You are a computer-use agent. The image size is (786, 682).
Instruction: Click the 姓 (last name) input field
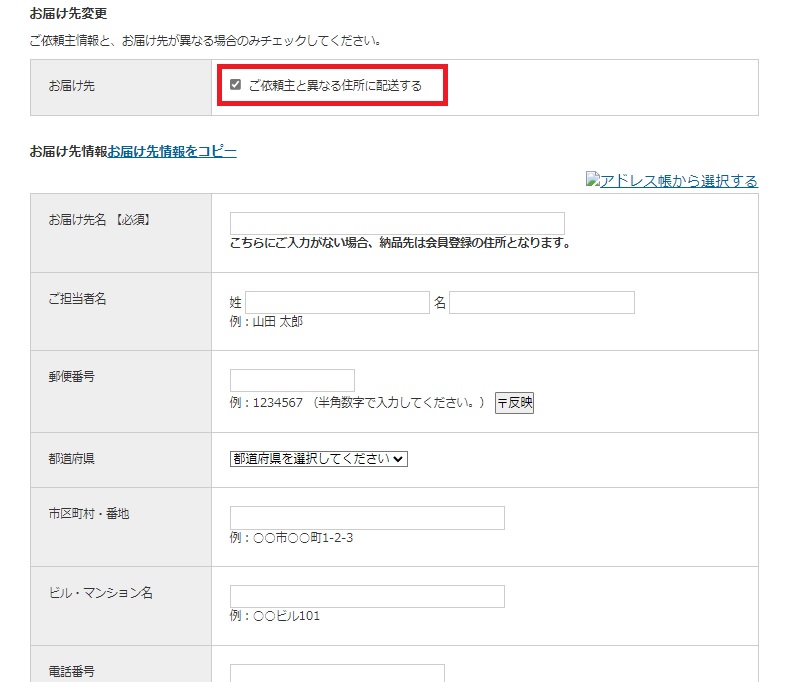click(x=337, y=302)
